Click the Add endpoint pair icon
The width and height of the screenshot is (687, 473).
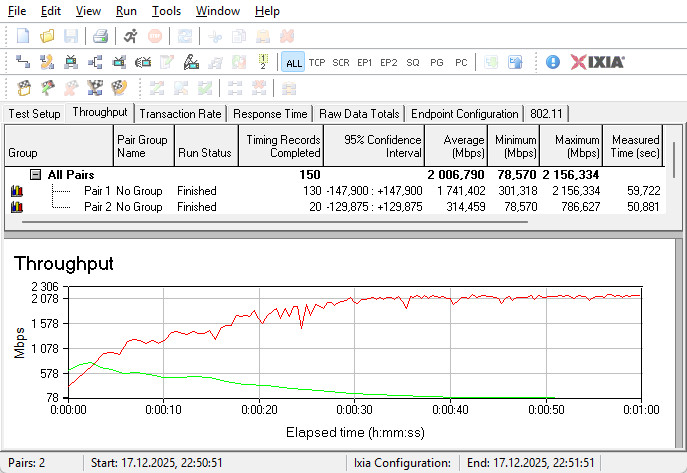[x=23, y=62]
